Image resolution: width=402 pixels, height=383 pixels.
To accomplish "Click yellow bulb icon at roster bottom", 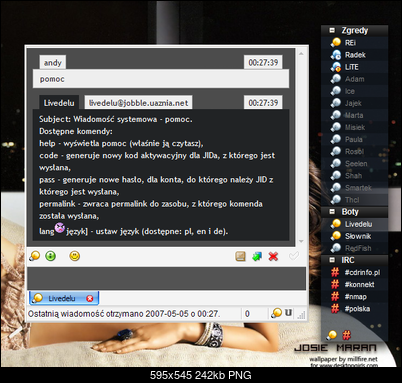I will point(332,334).
